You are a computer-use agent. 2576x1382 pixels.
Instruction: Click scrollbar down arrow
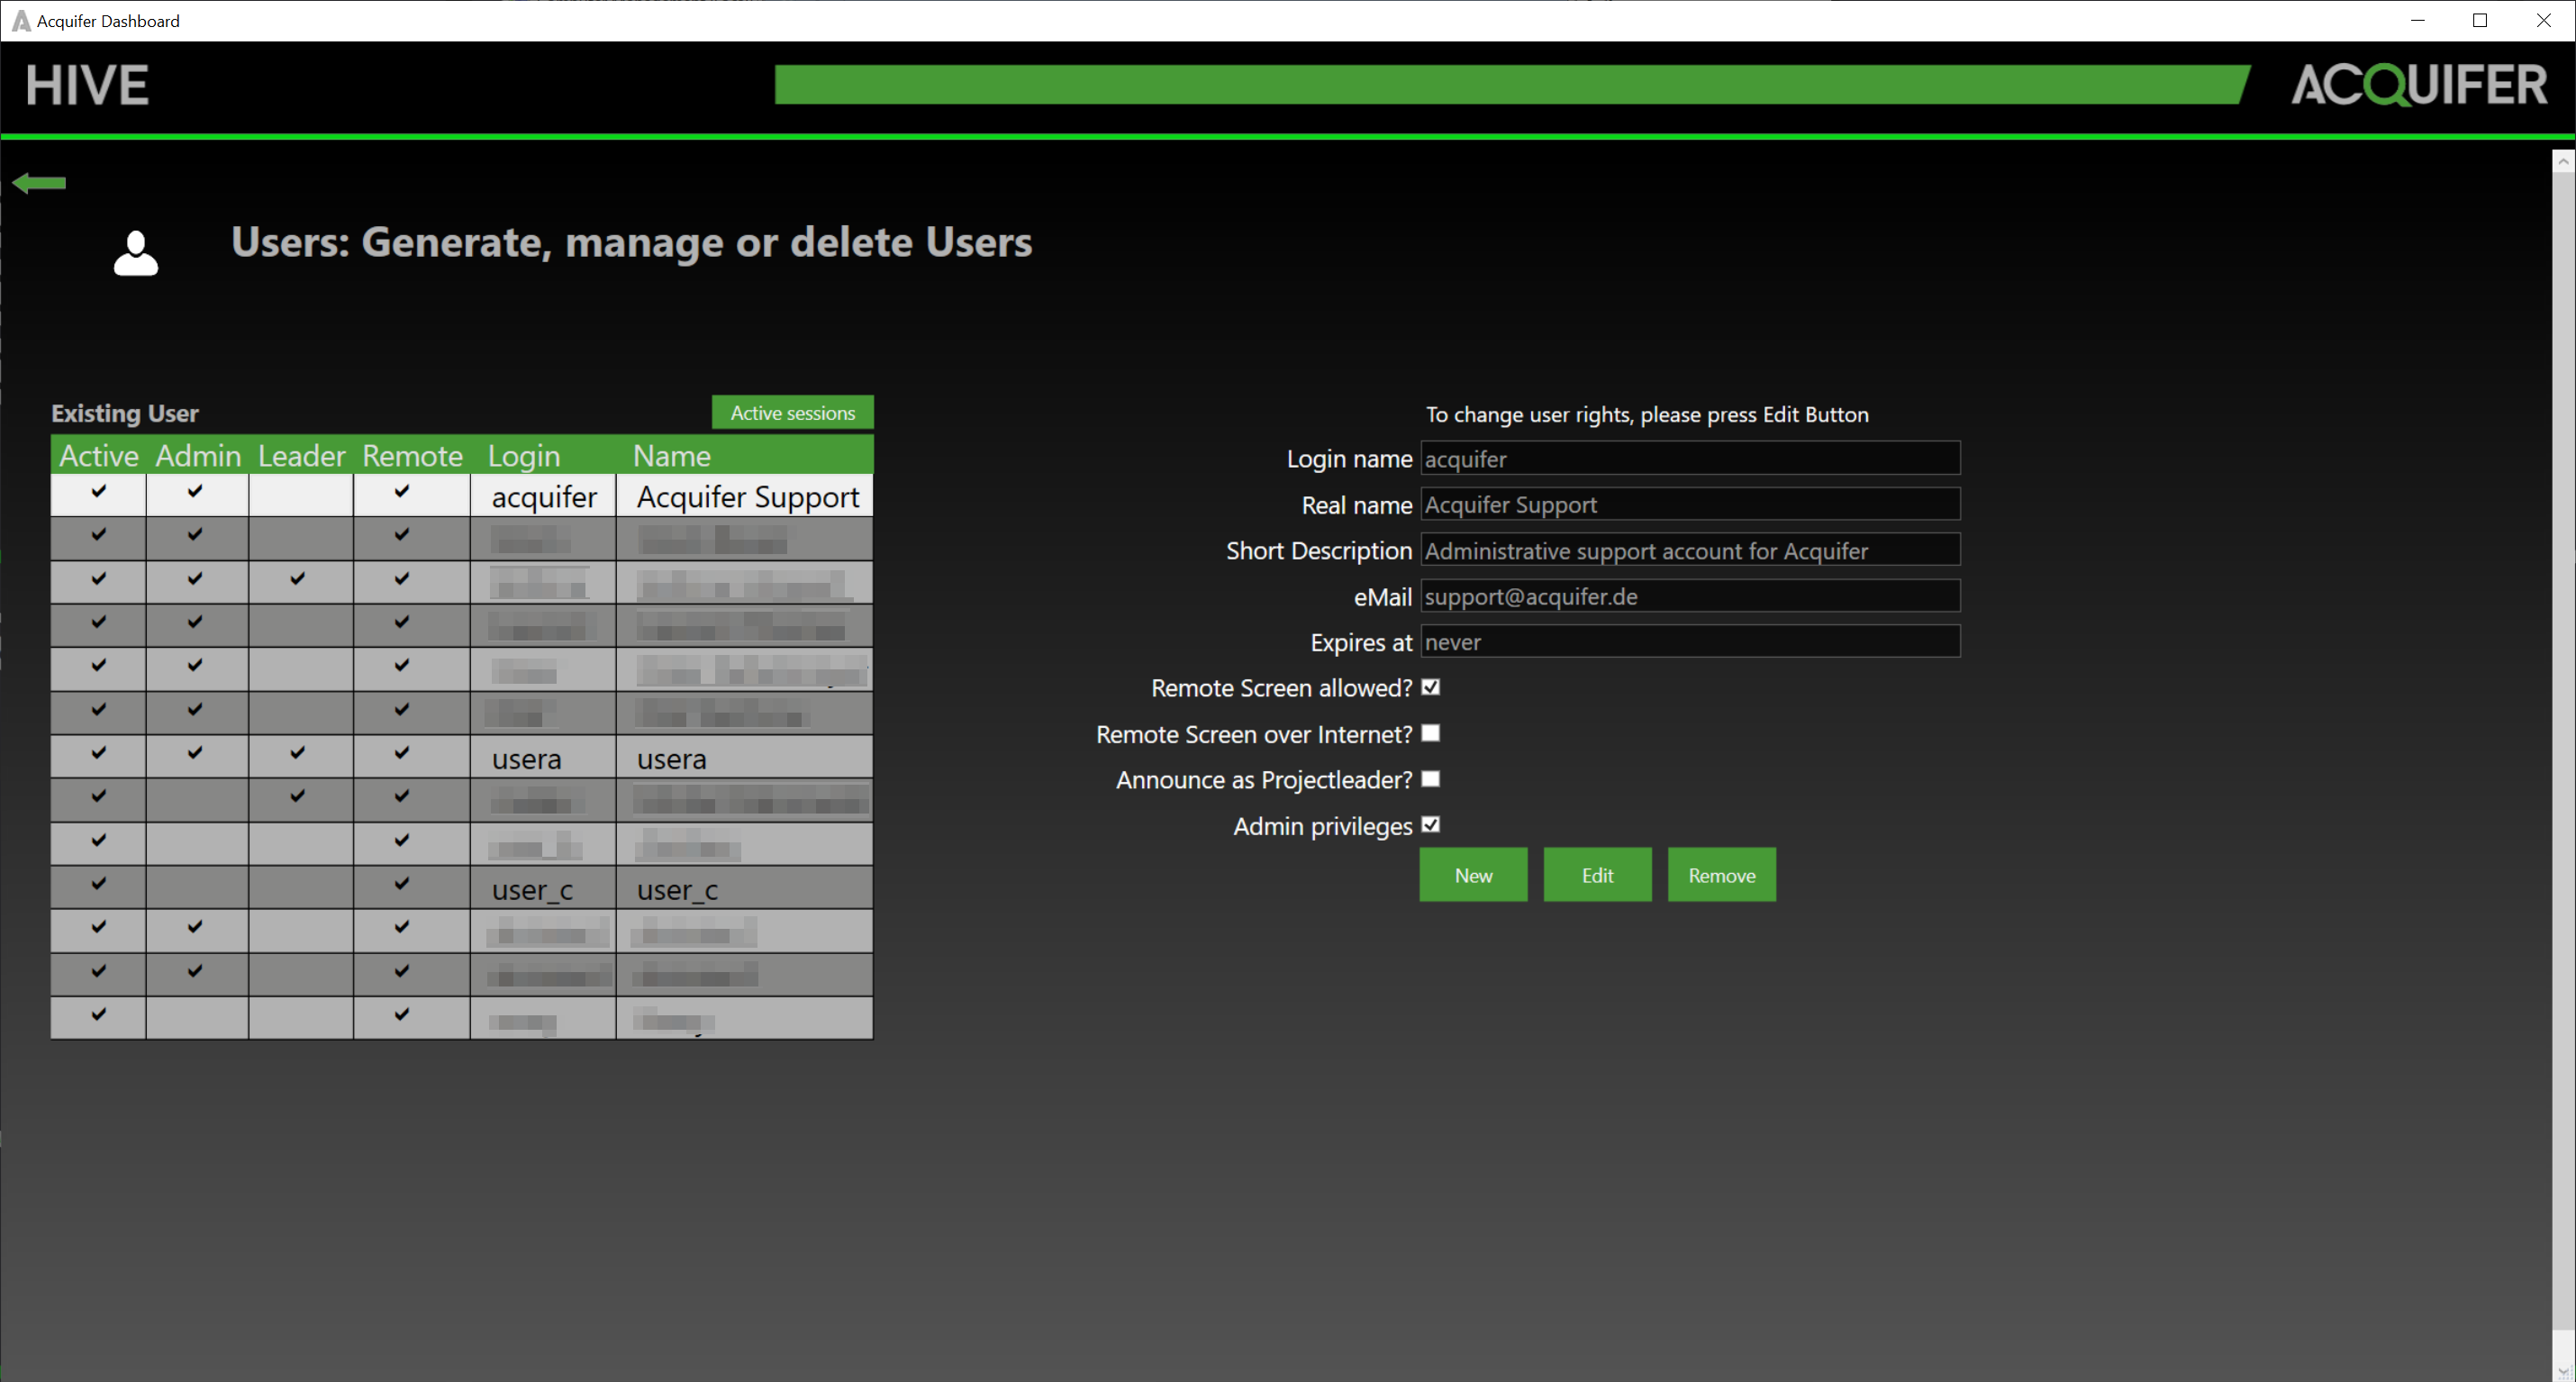point(2563,1370)
